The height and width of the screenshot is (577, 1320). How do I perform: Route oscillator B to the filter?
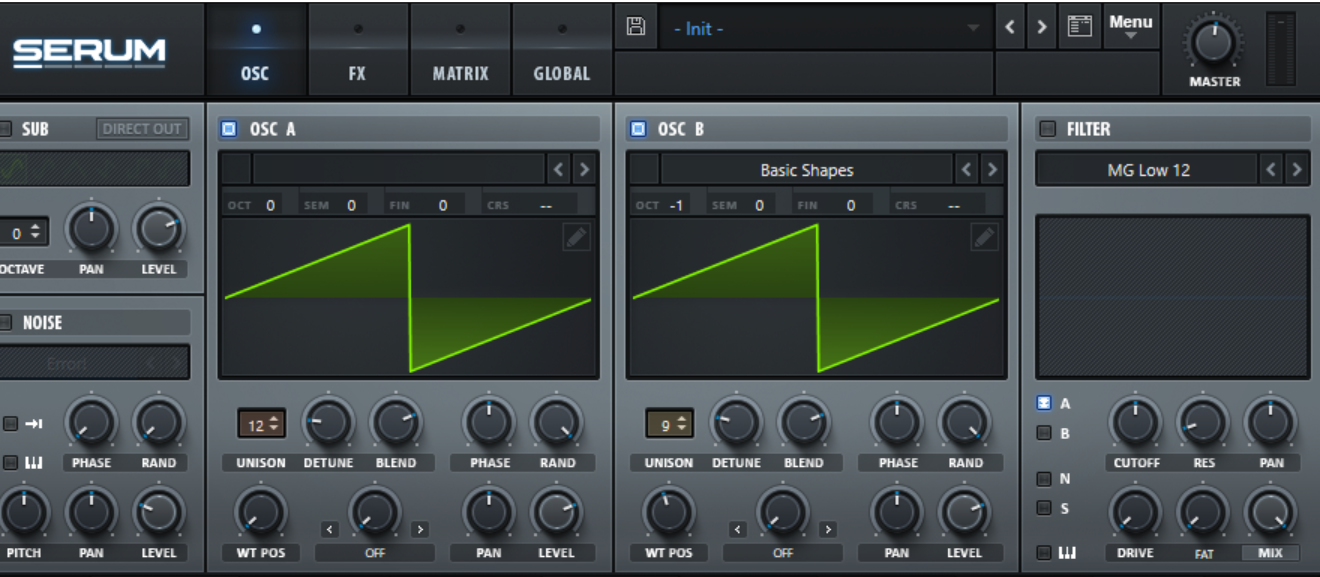(1043, 433)
